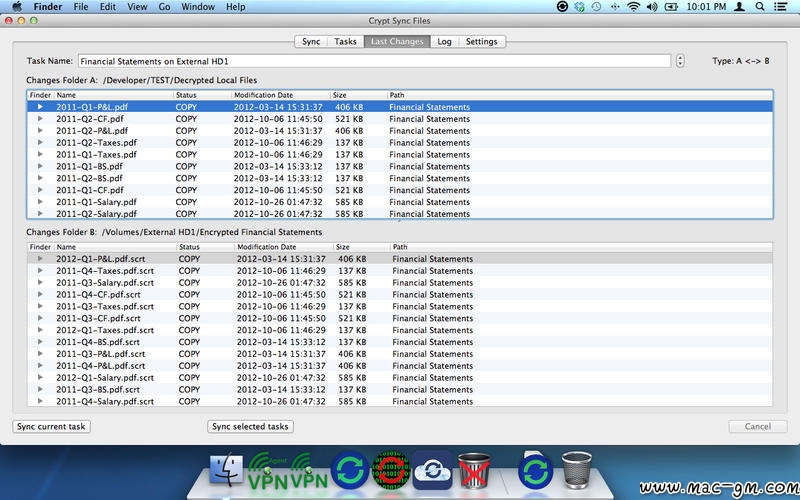Click the Task Name input field

374,61
